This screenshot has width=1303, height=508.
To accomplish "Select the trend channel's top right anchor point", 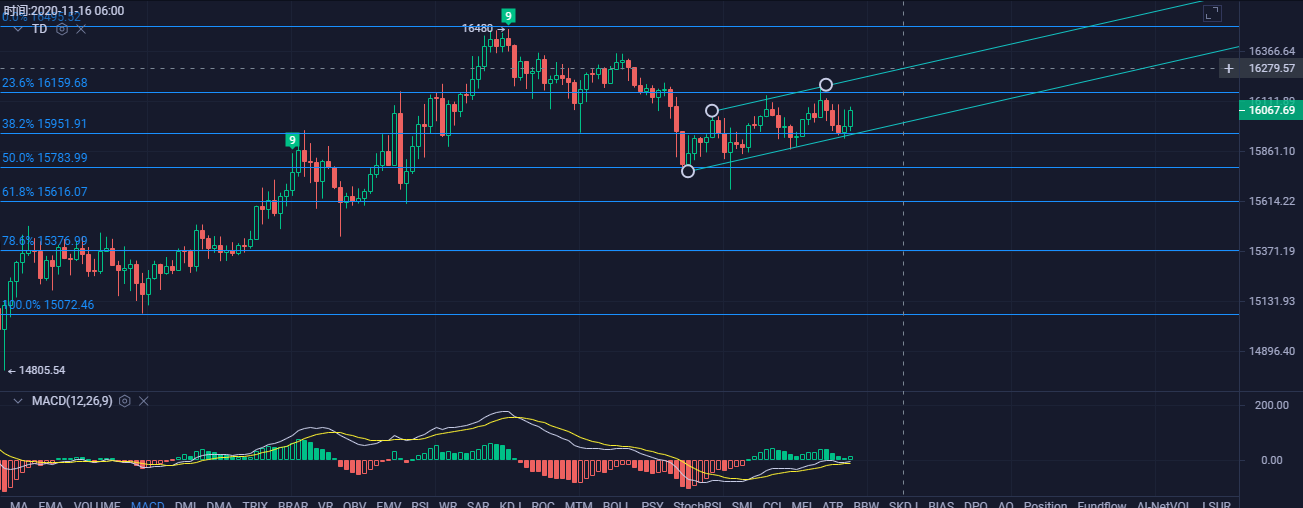I will (x=826, y=85).
